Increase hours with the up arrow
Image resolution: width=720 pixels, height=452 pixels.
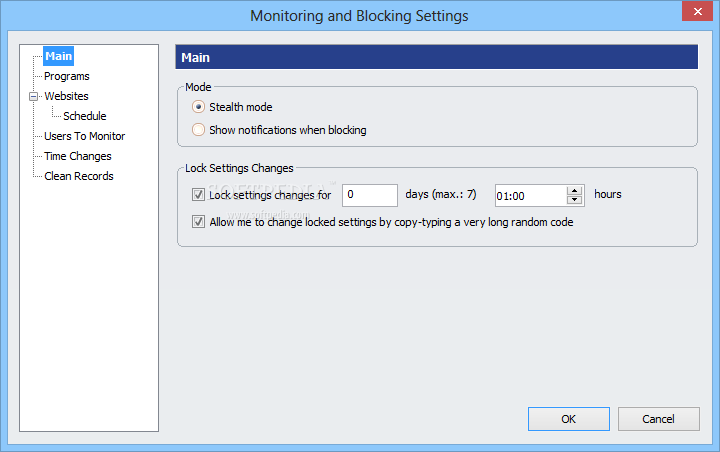pos(574,191)
